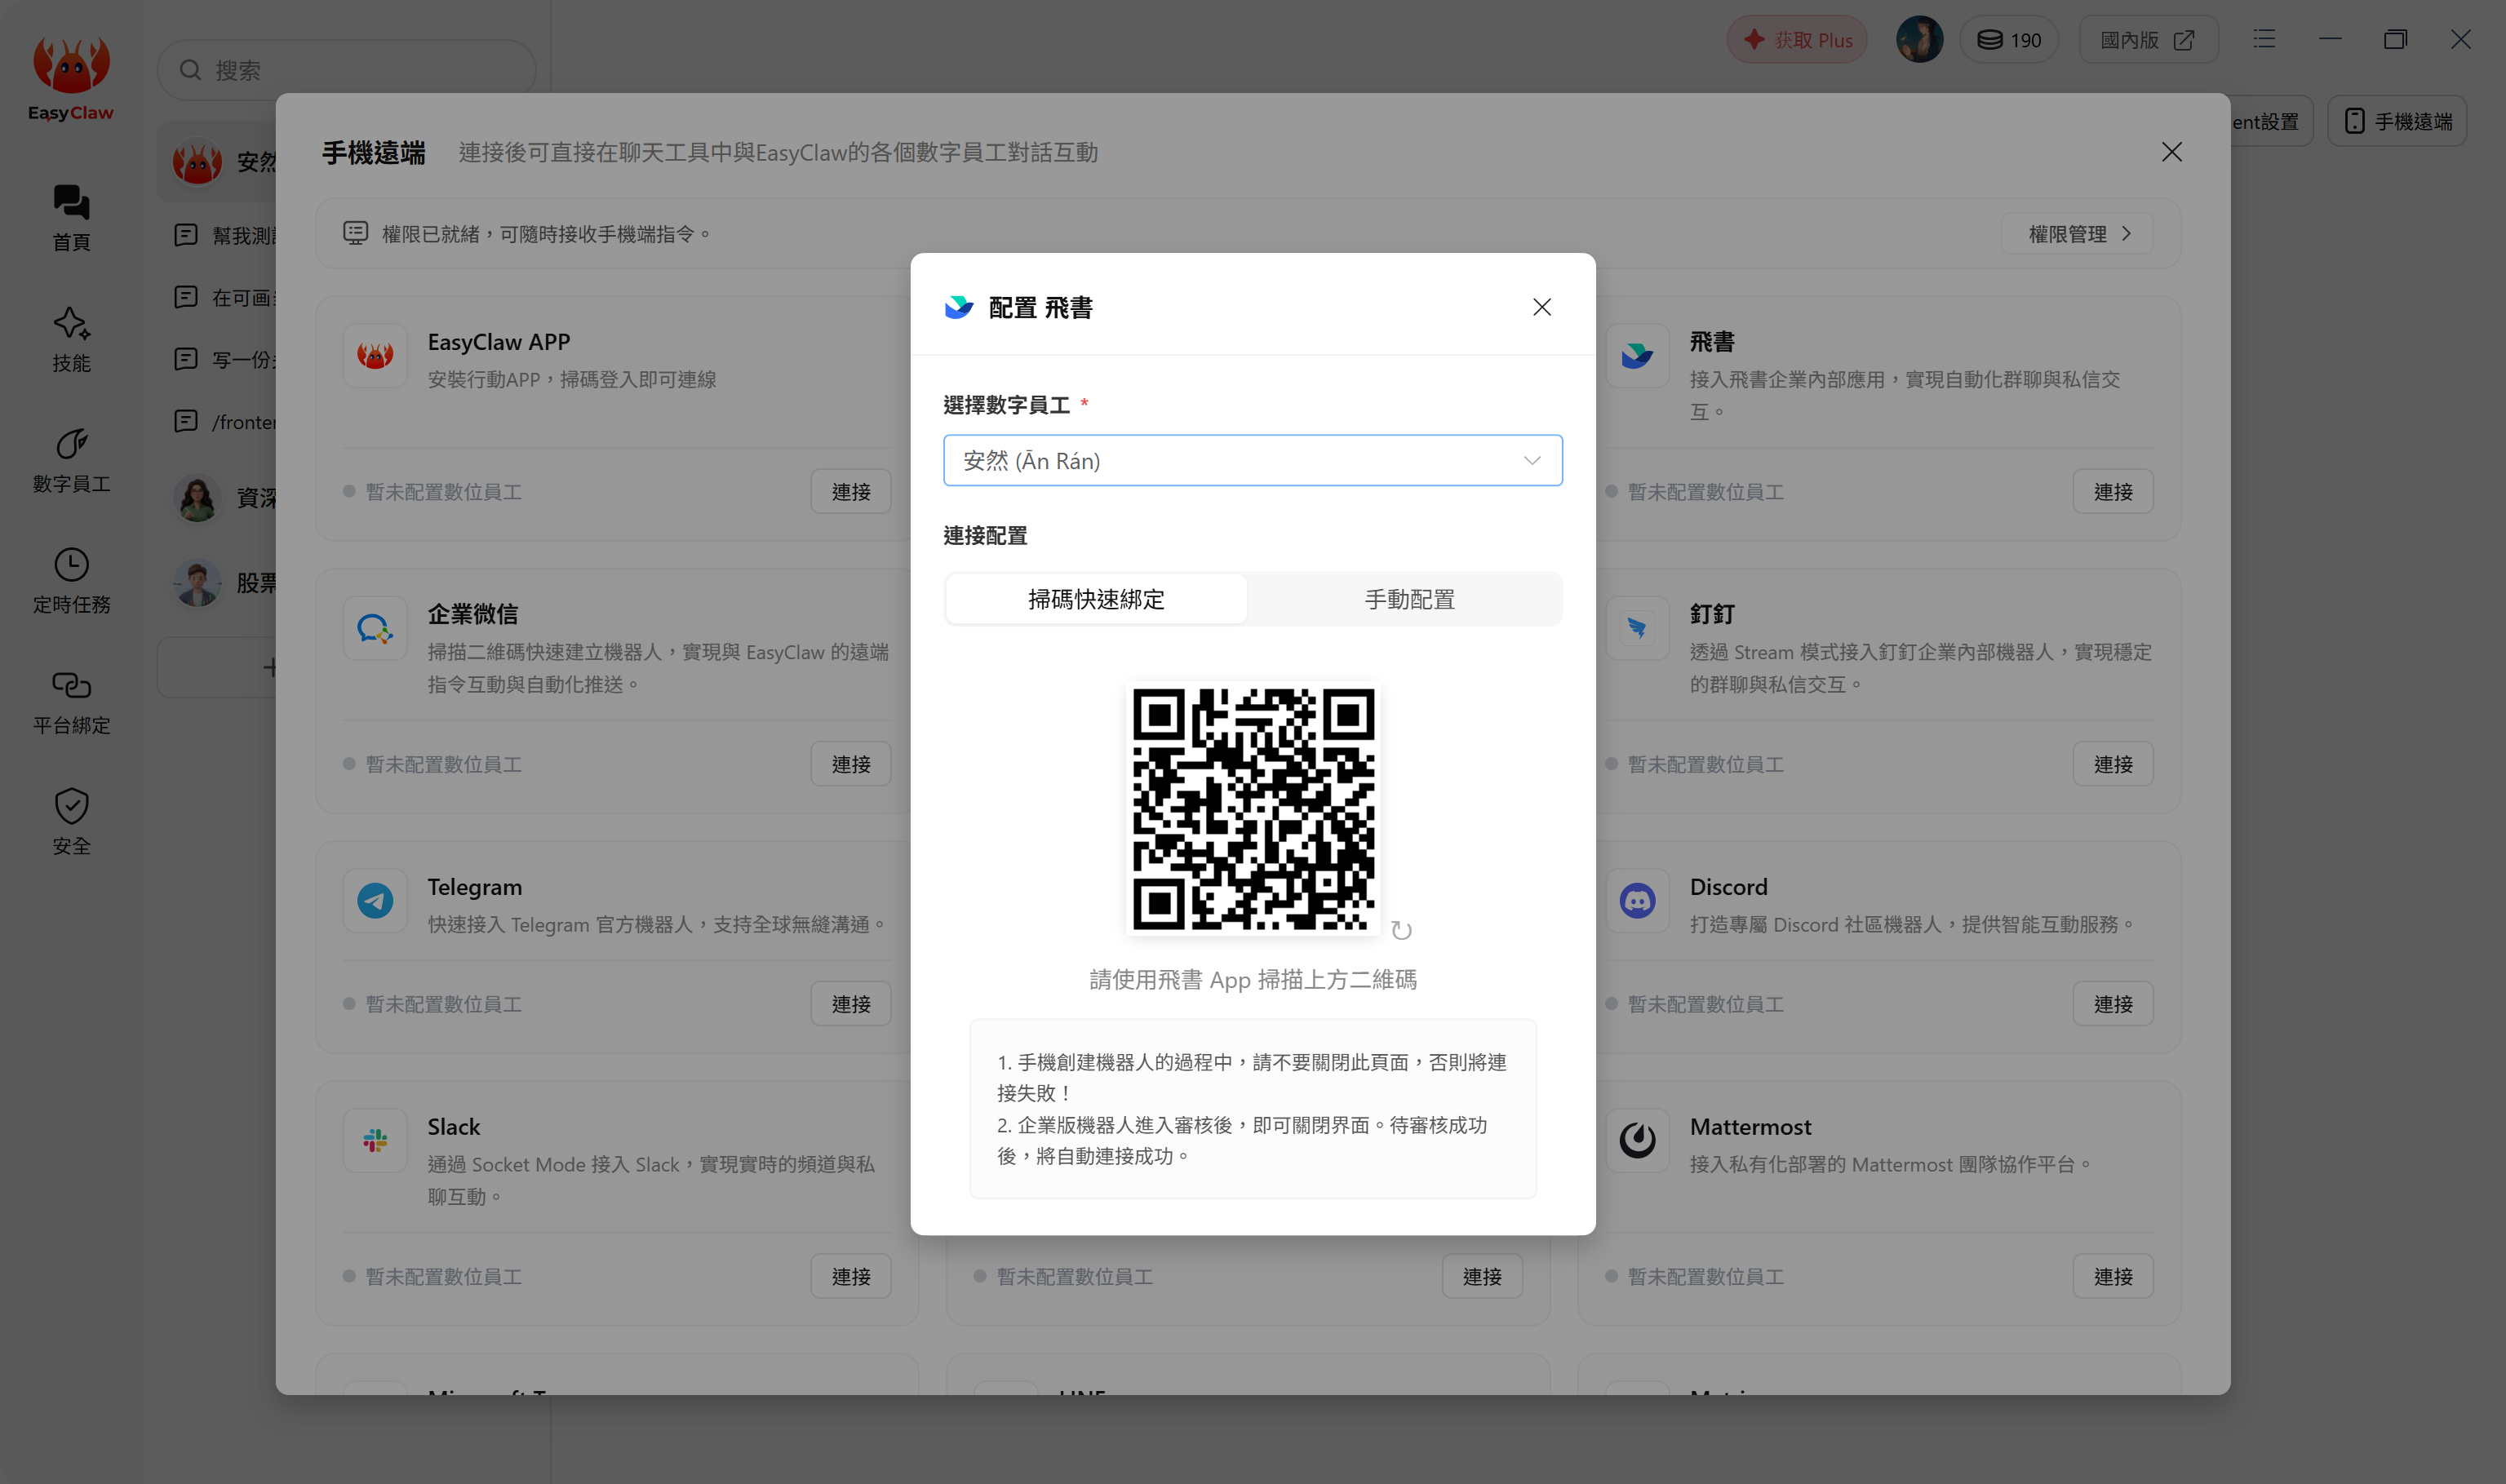Open 國內版 external link
The height and width of the screenshot is (1484, 2506).
(x=2147, y=40)
